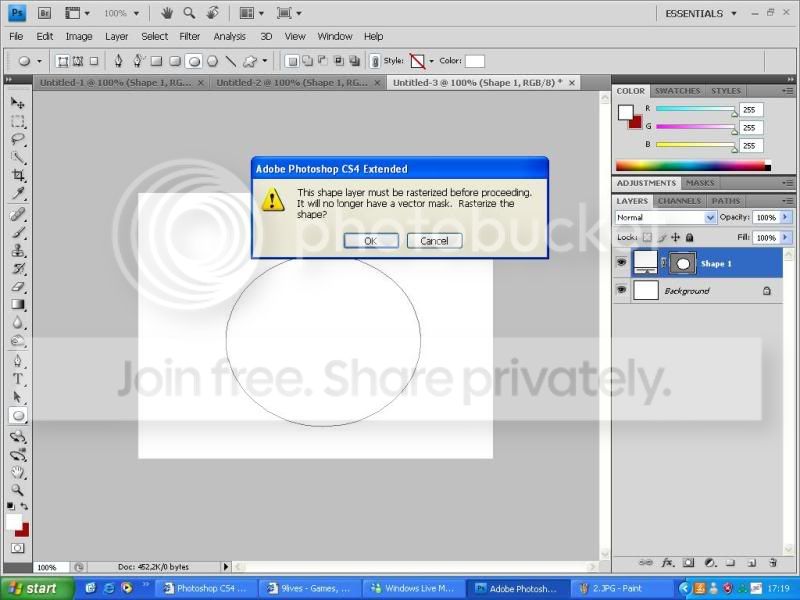Select the Lasso tool
The height and width of the screenshot is (600, 800).
[x=18, y=139]
